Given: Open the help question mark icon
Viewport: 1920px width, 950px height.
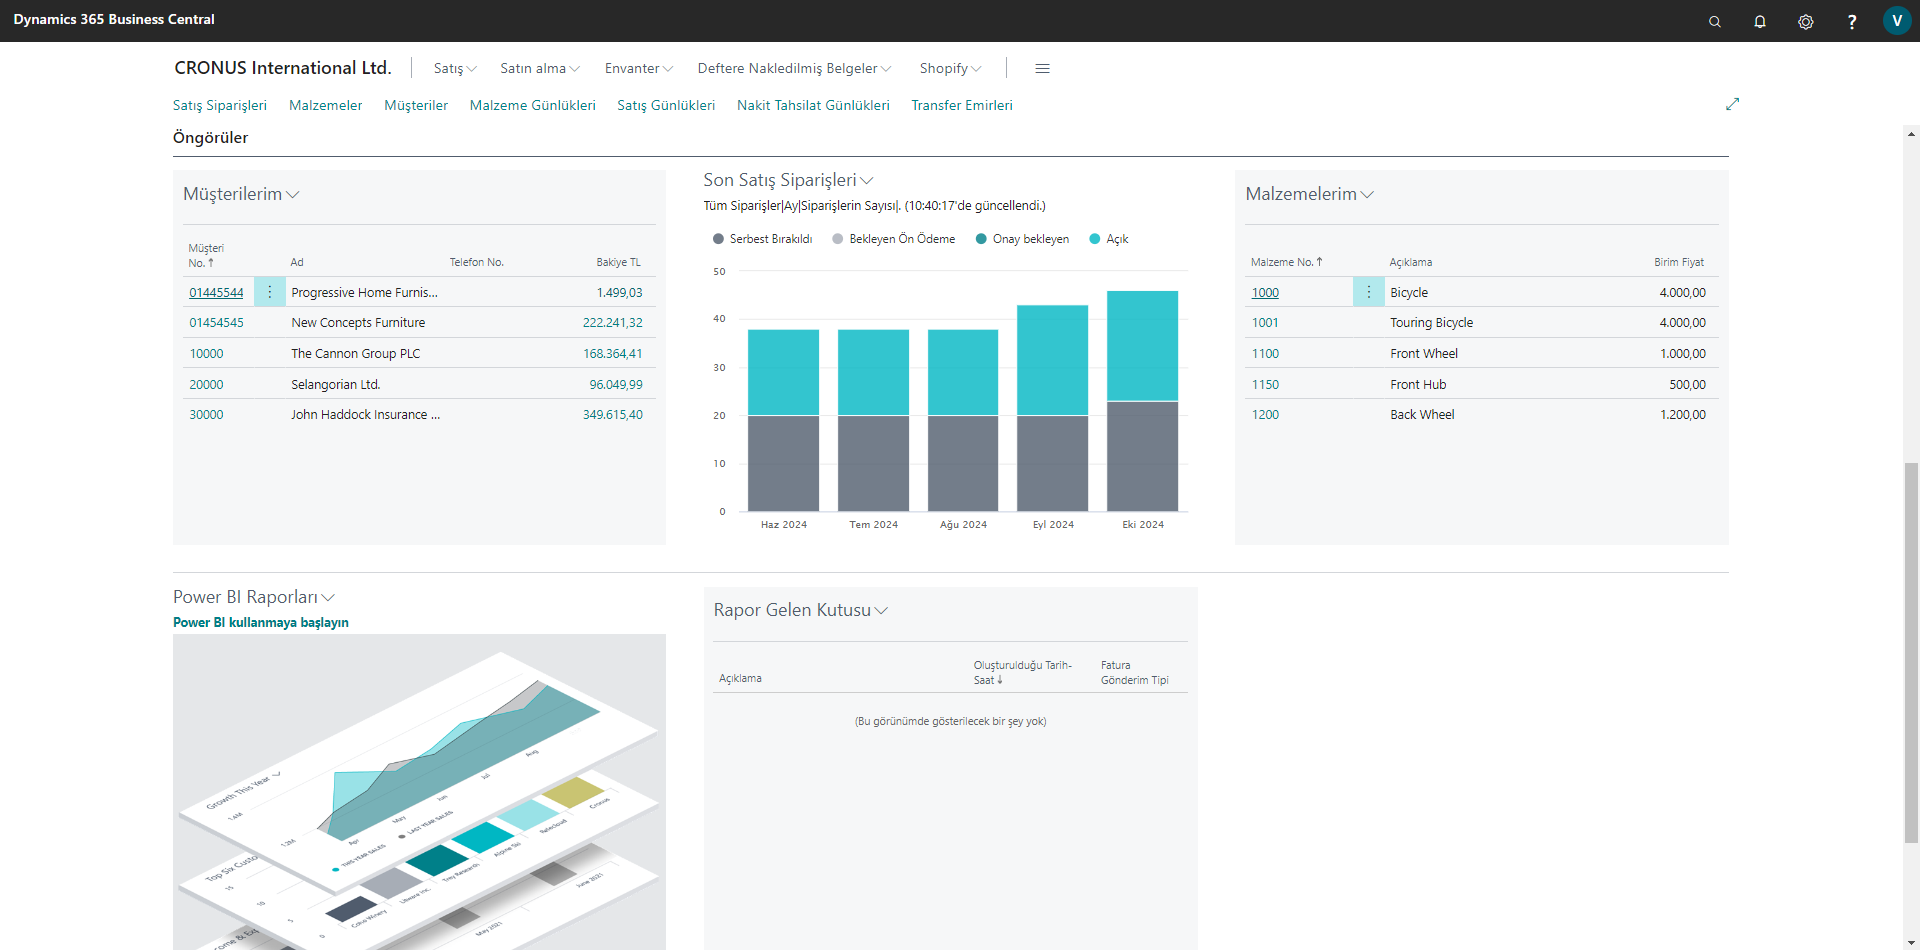Looking at the screenshot, I should point(1852,21).
